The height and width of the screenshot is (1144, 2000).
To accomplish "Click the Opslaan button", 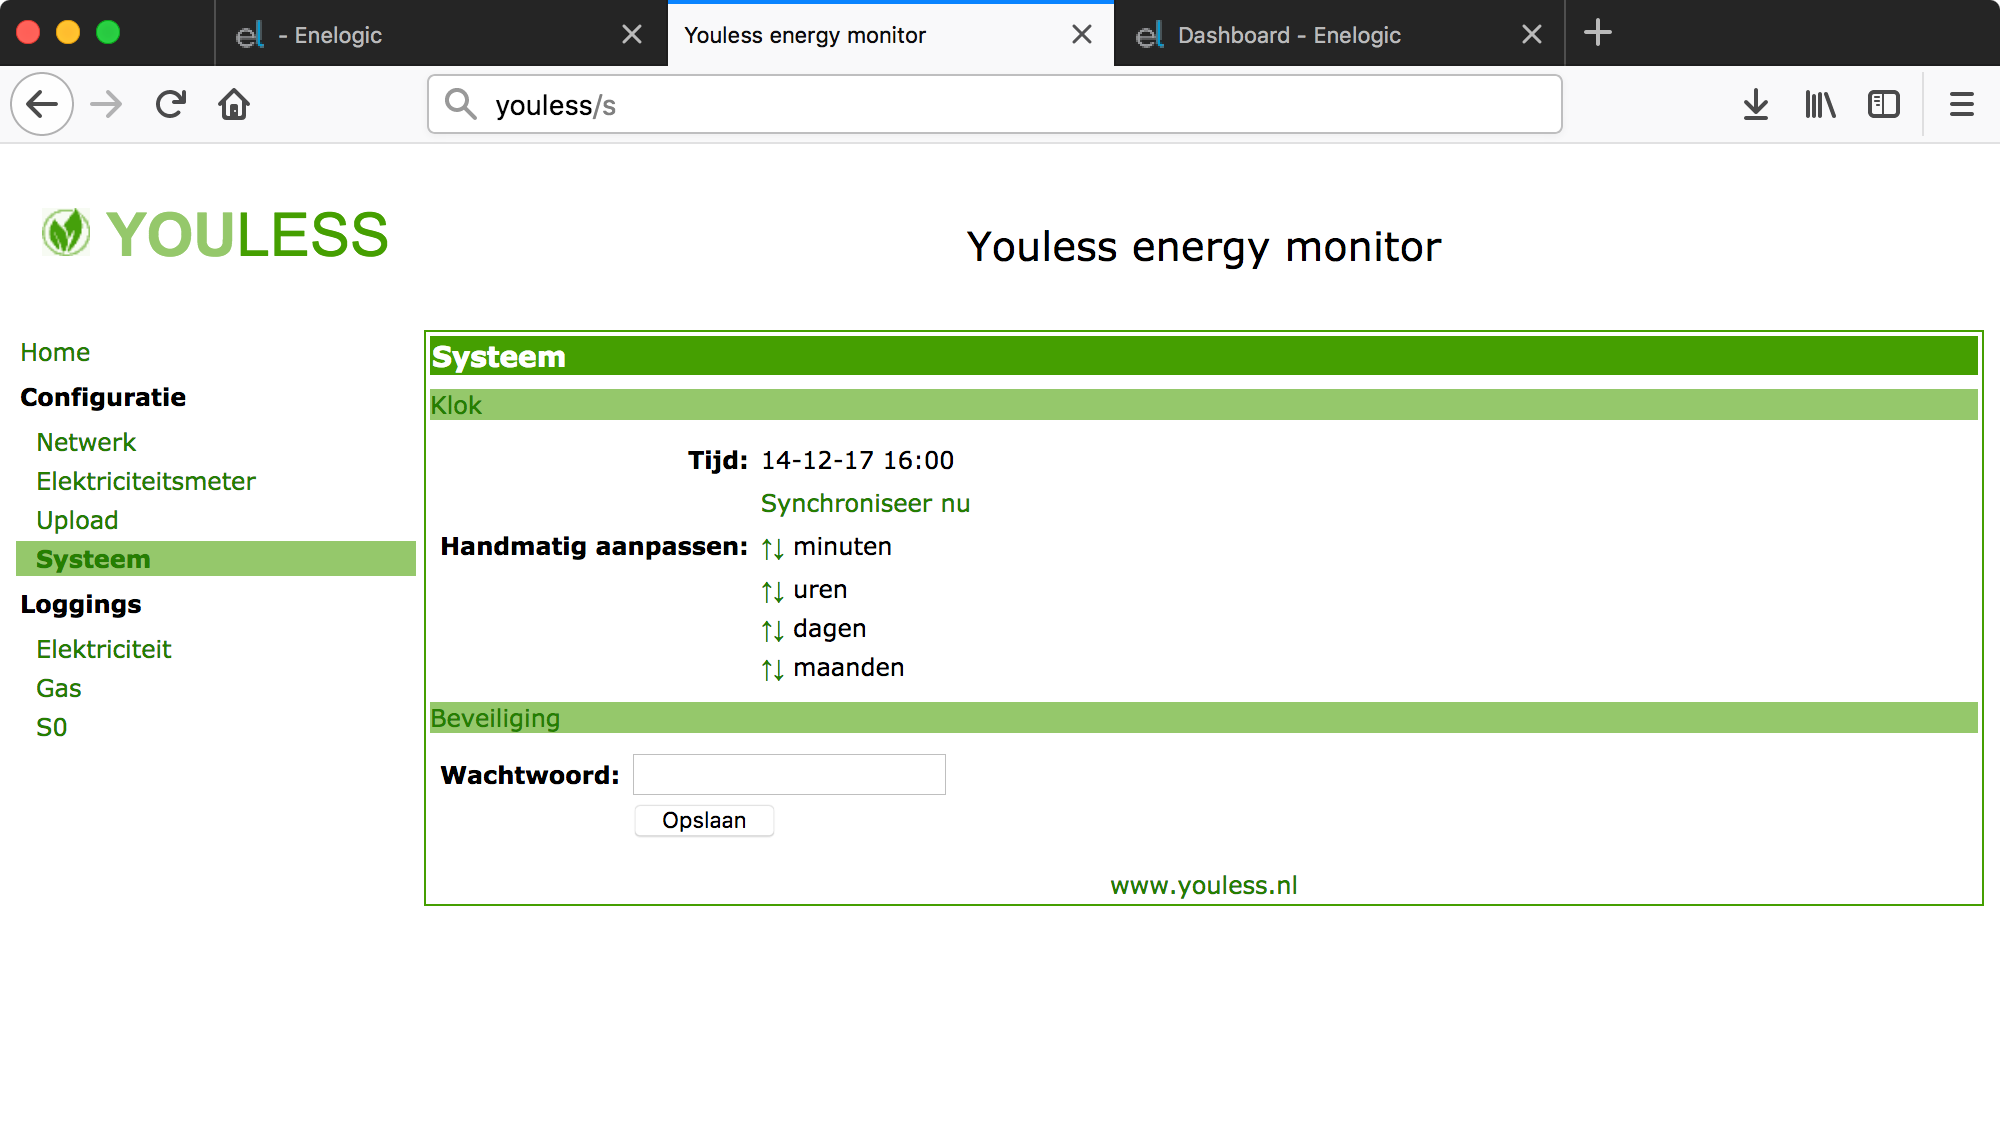I will pyautogui.click(x=704, y=820).
